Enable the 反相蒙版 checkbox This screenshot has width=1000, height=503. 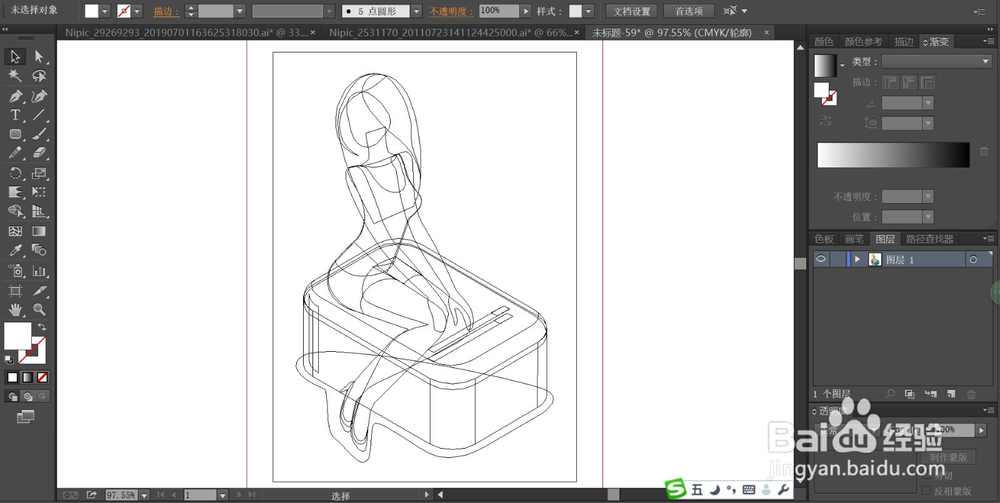(x=926, y=490)
